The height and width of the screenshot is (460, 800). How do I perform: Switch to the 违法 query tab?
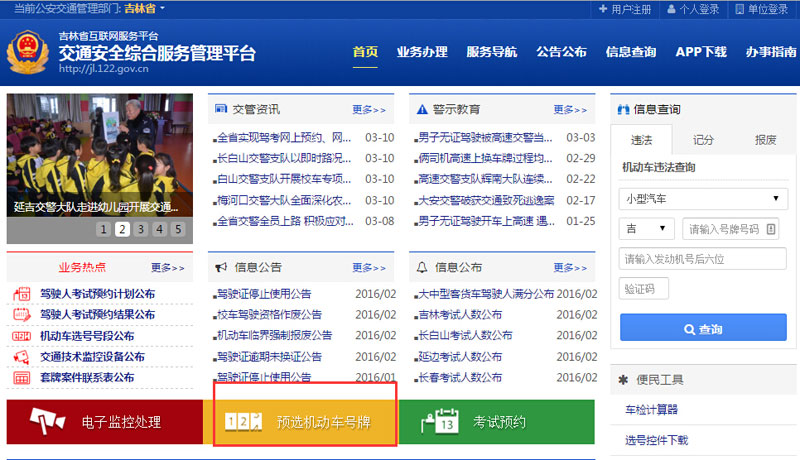(x=641, y=140)
